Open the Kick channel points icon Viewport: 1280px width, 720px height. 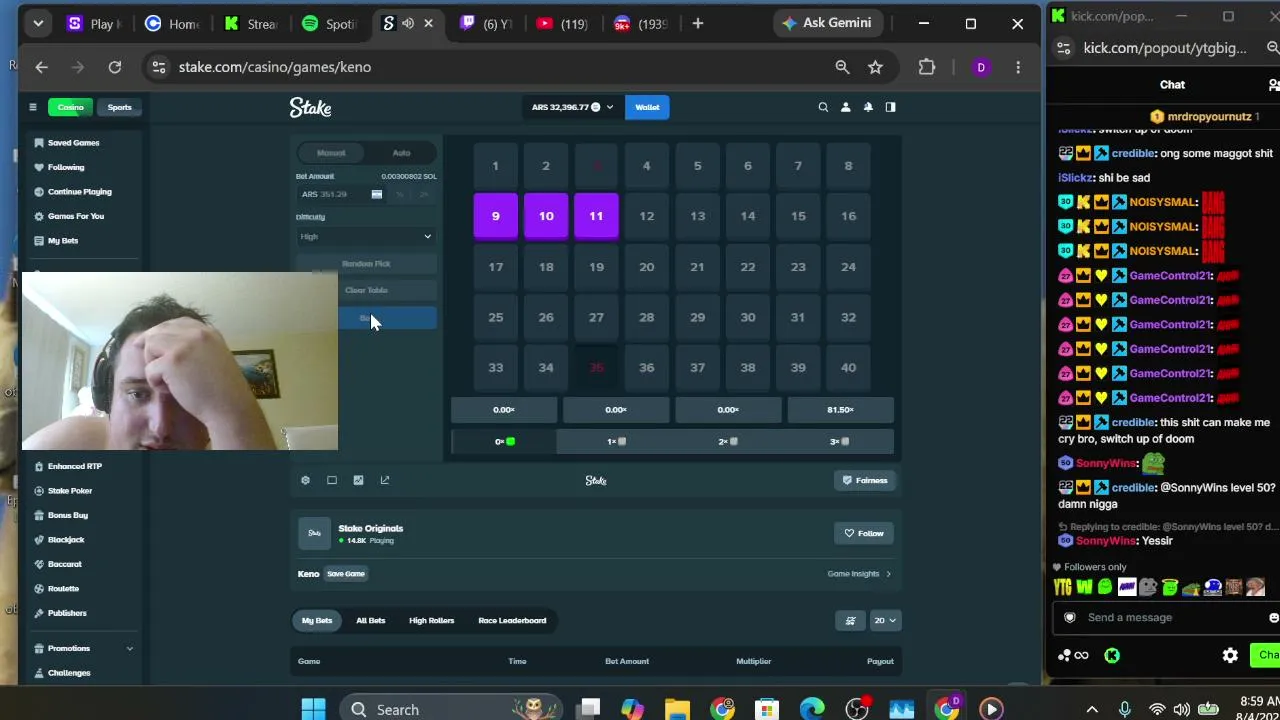[1072, 656]
